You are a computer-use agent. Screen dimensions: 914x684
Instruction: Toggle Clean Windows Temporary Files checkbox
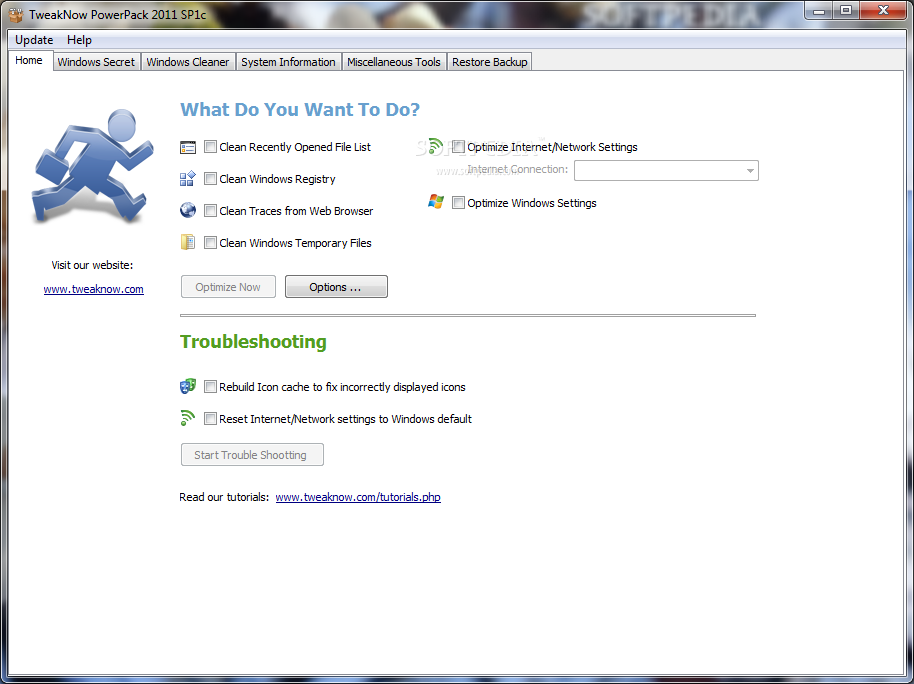point(210,243)
